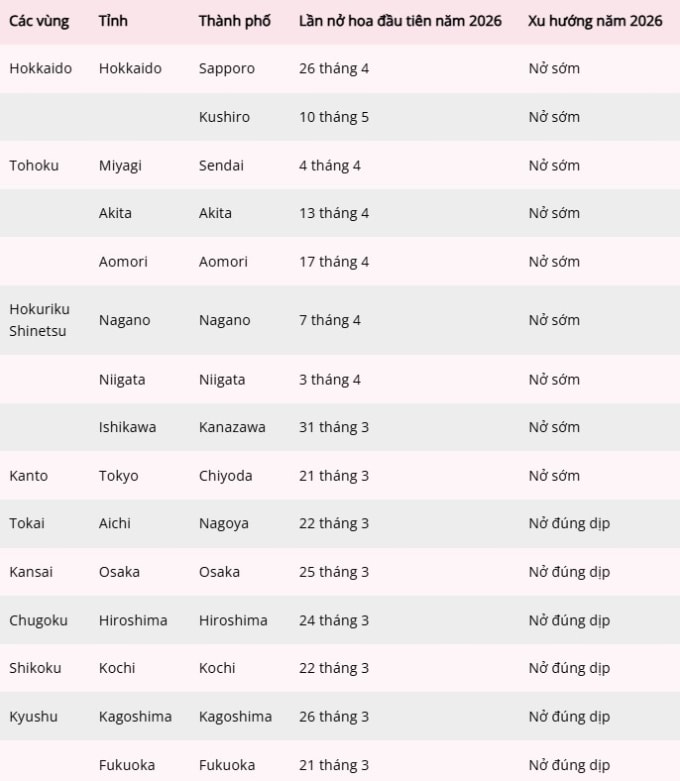The image size is (680, 781).
Task: Select the Kanazawa city cell
Action: point(232,427)
